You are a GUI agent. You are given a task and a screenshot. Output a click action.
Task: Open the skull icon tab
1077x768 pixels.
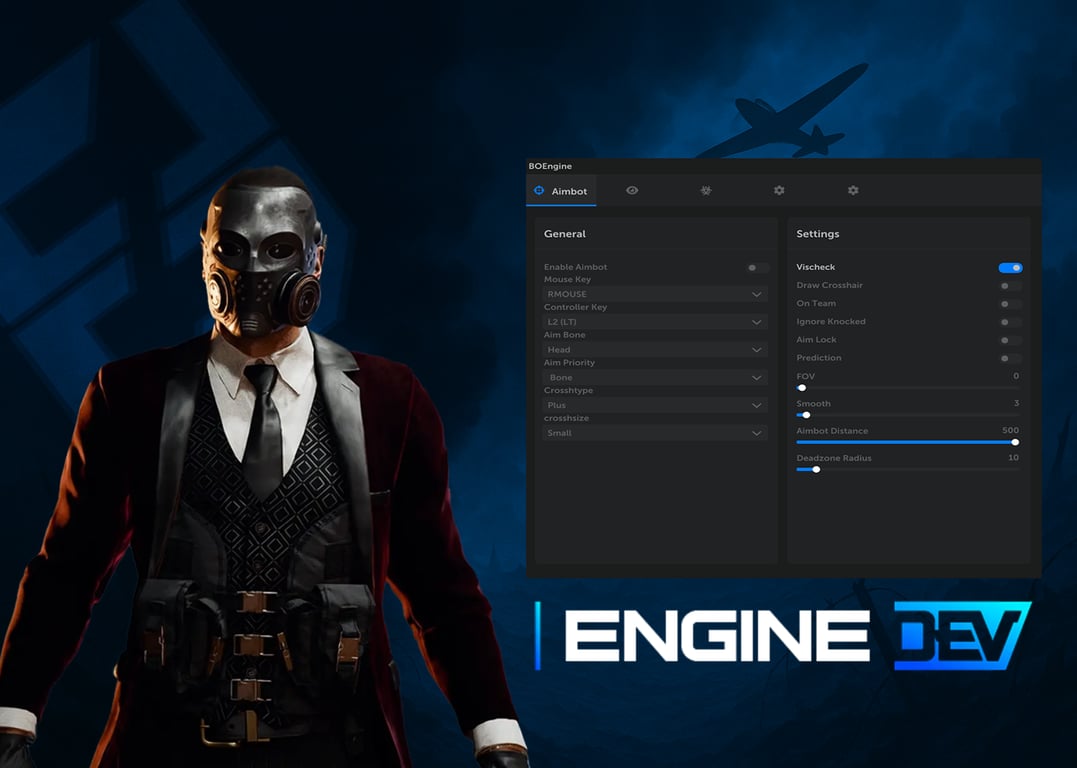click(705, 190)
